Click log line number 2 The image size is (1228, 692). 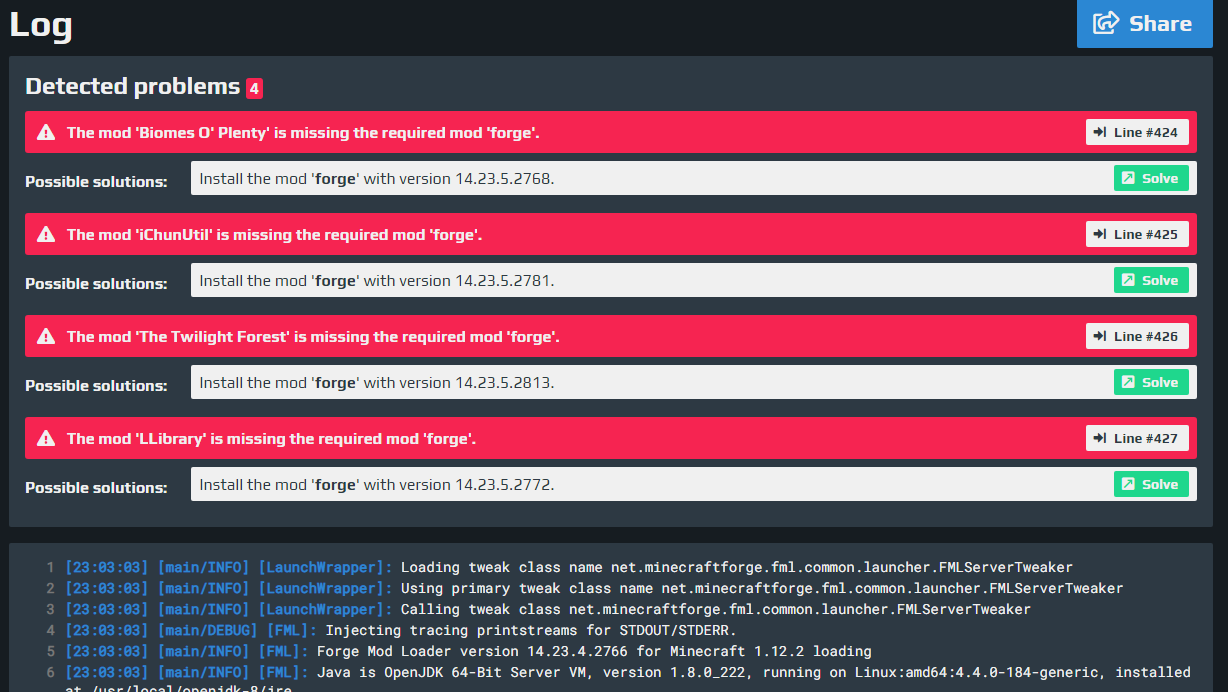(51, 588)
